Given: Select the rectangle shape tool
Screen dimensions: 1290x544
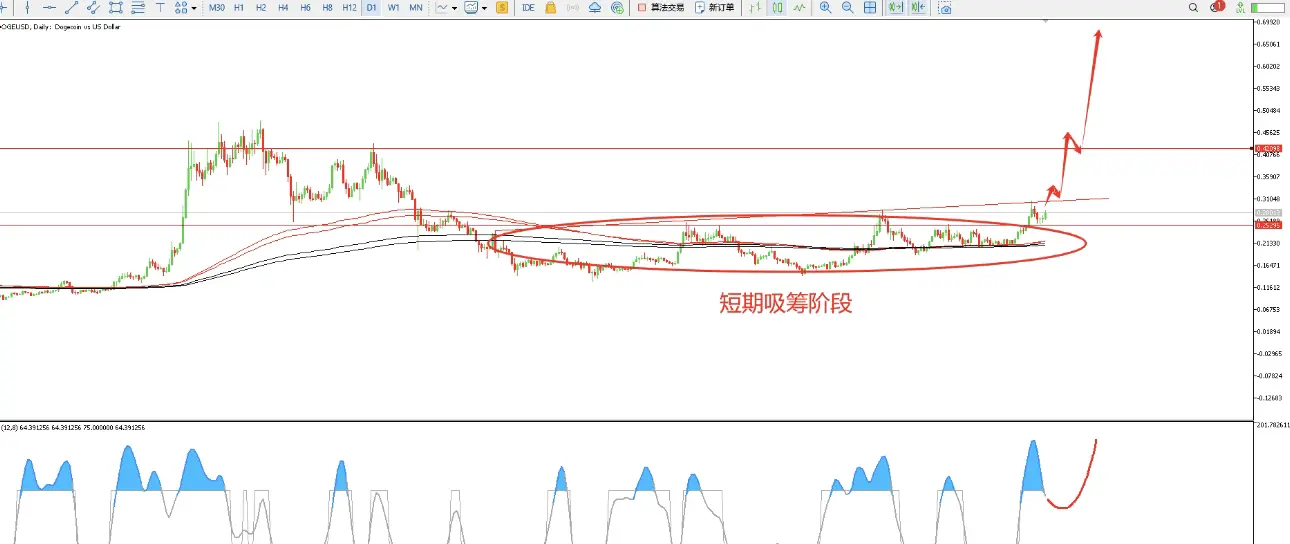Looking at the screenshot, I should pyautogui.click(x=116, y=8).
